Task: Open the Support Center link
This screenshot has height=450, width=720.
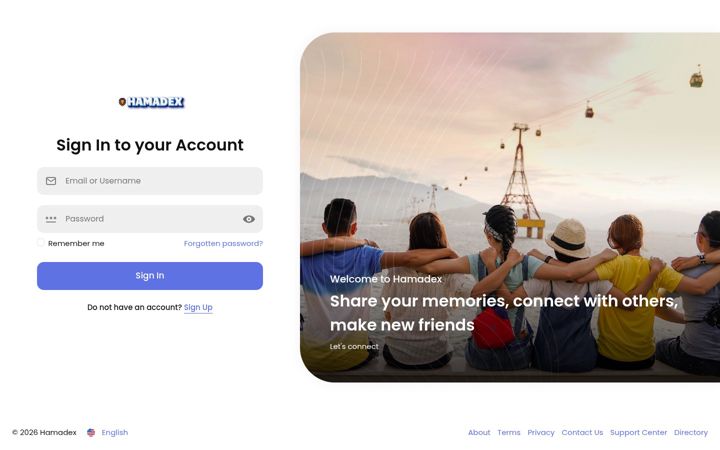Action: click(638, 433)
